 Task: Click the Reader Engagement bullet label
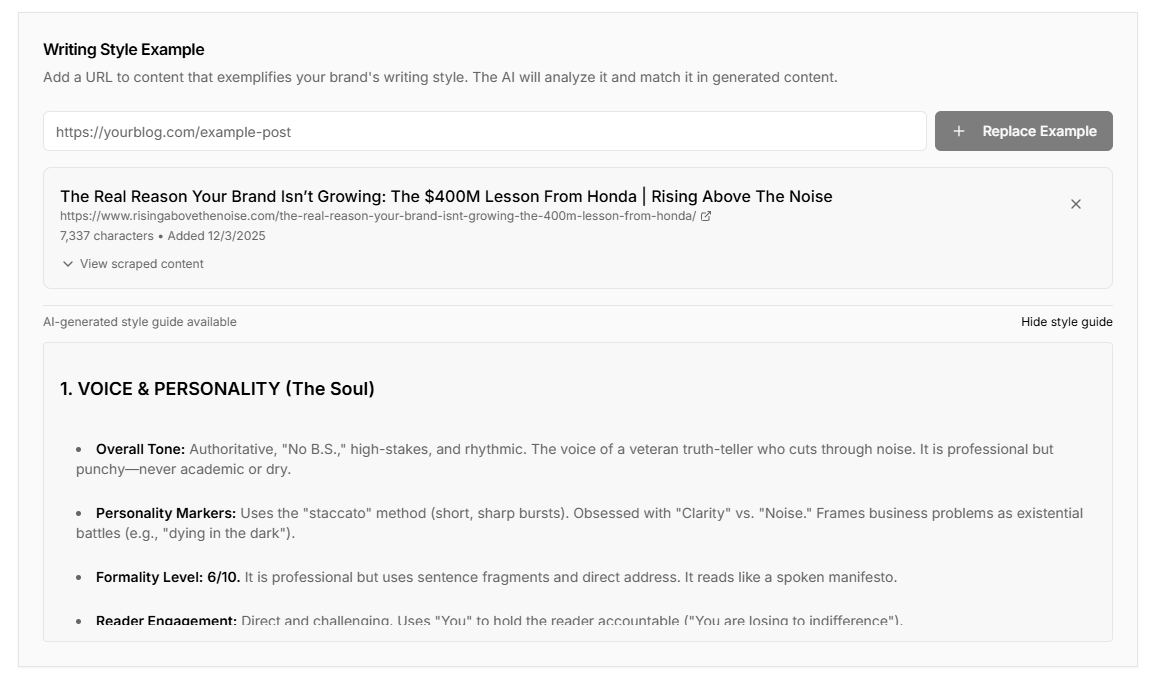[x=166, y=621]
